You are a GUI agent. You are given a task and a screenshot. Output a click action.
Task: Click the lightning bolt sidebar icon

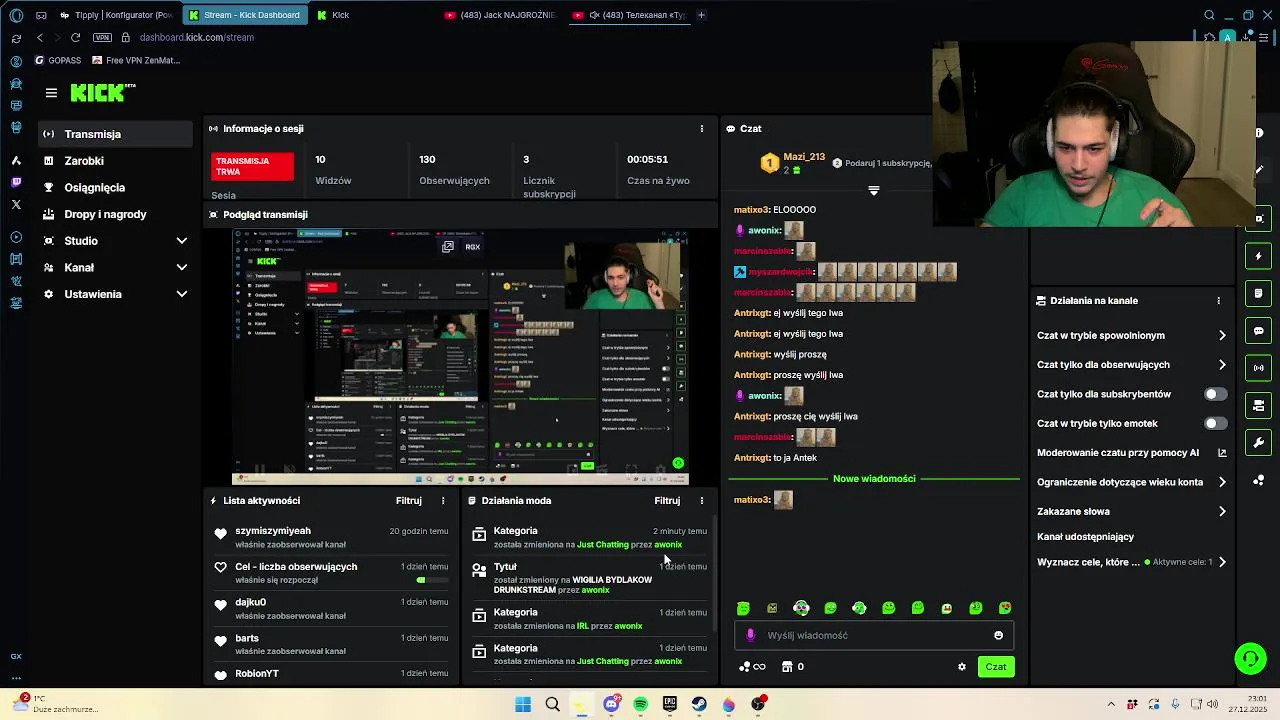click(x=1259, y=257)
